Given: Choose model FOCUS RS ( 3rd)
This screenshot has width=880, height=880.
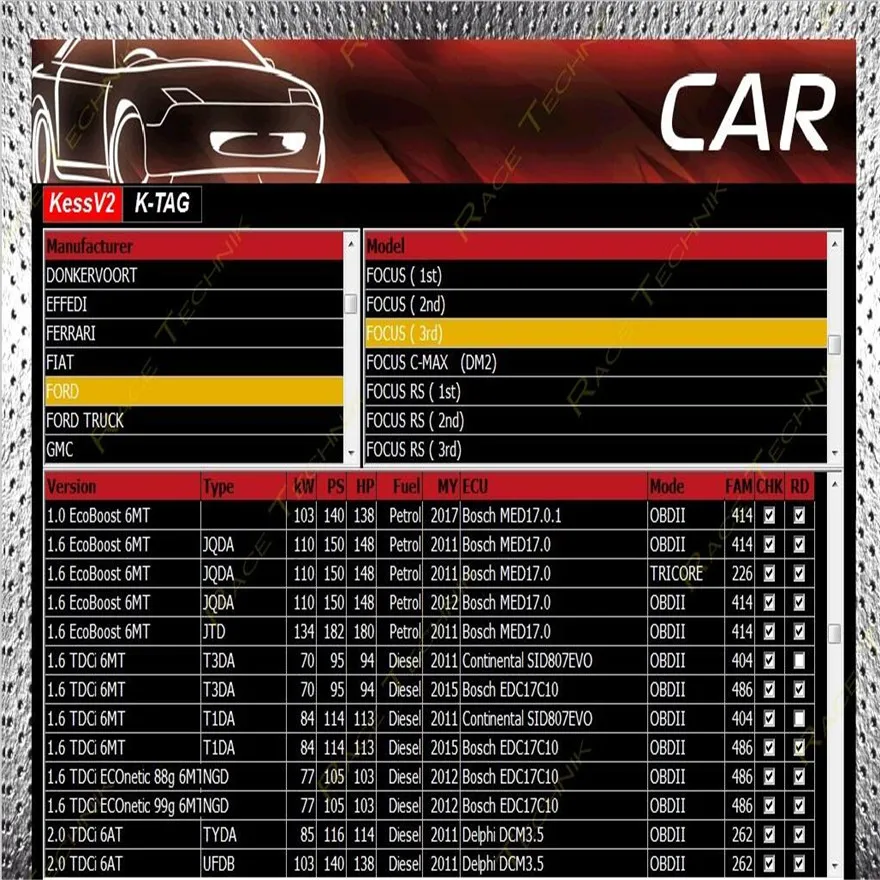Looking at the screenshot, I should click(595, 450).
